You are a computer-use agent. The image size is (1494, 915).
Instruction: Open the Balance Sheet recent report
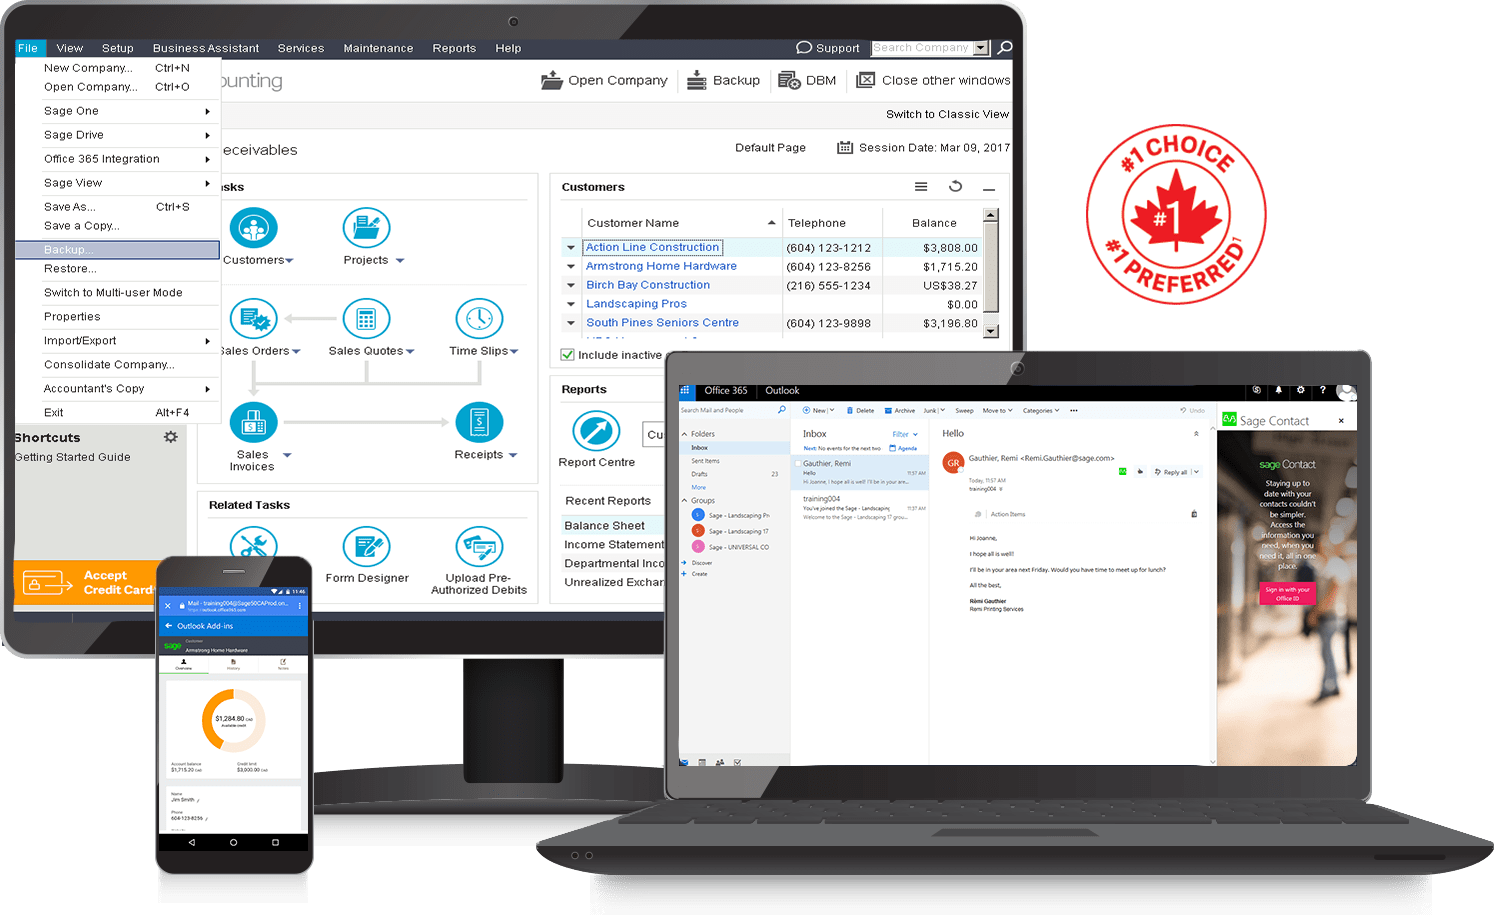[605, 526]
